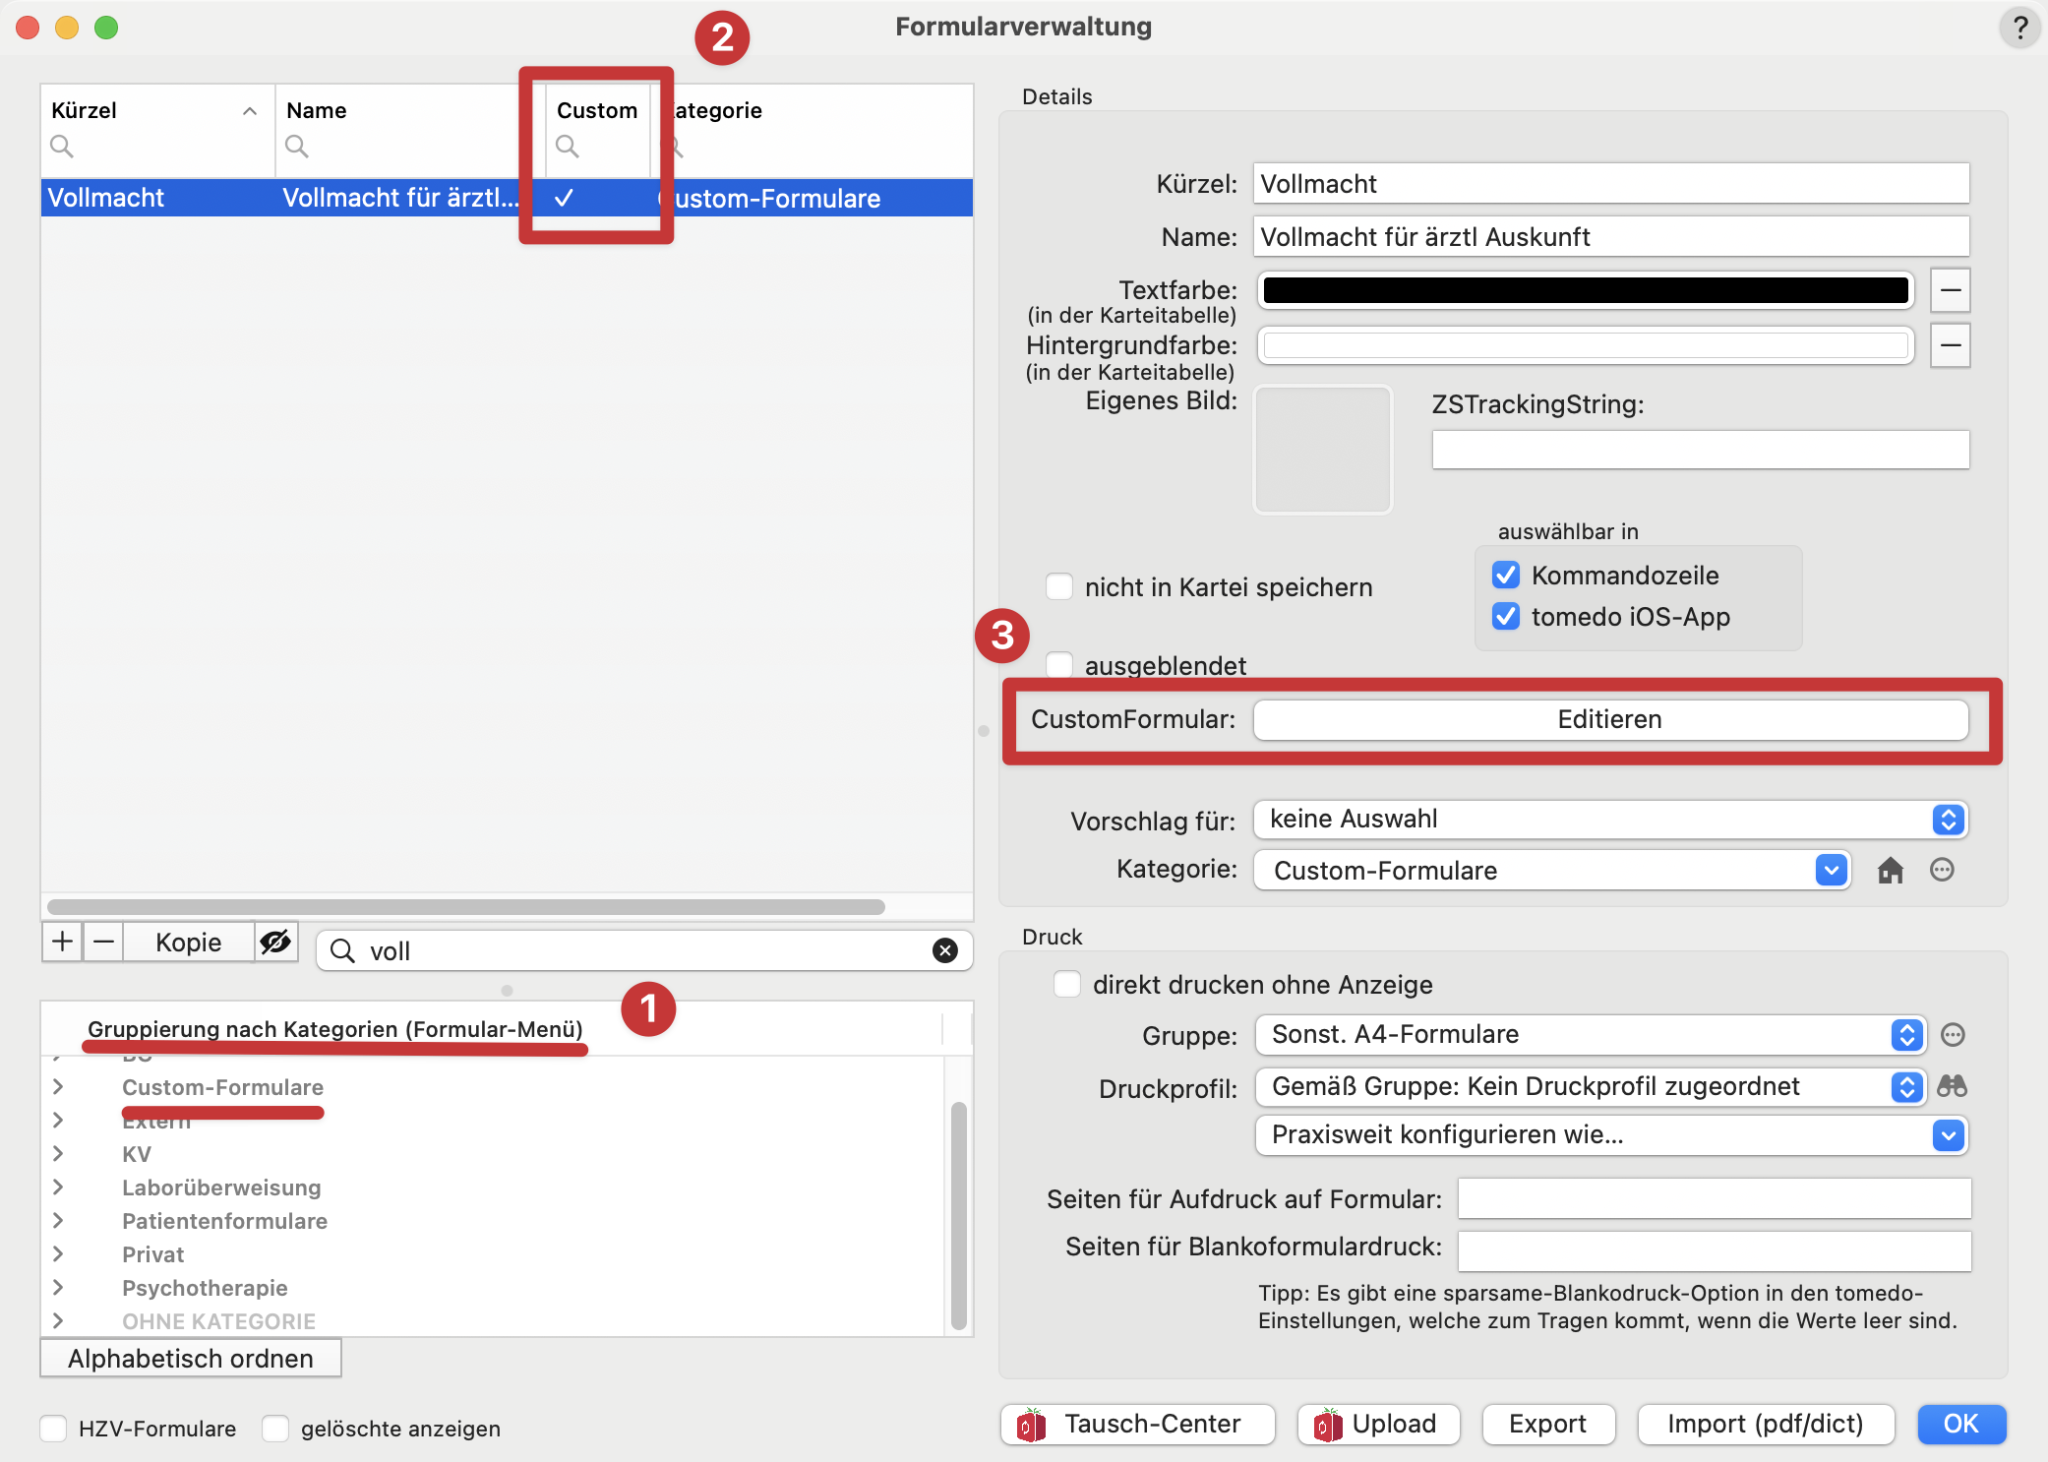The height and width of the screenshot is (1462, 2048).
Task: Click the plus icon to add form
Action: pos(62,942)
